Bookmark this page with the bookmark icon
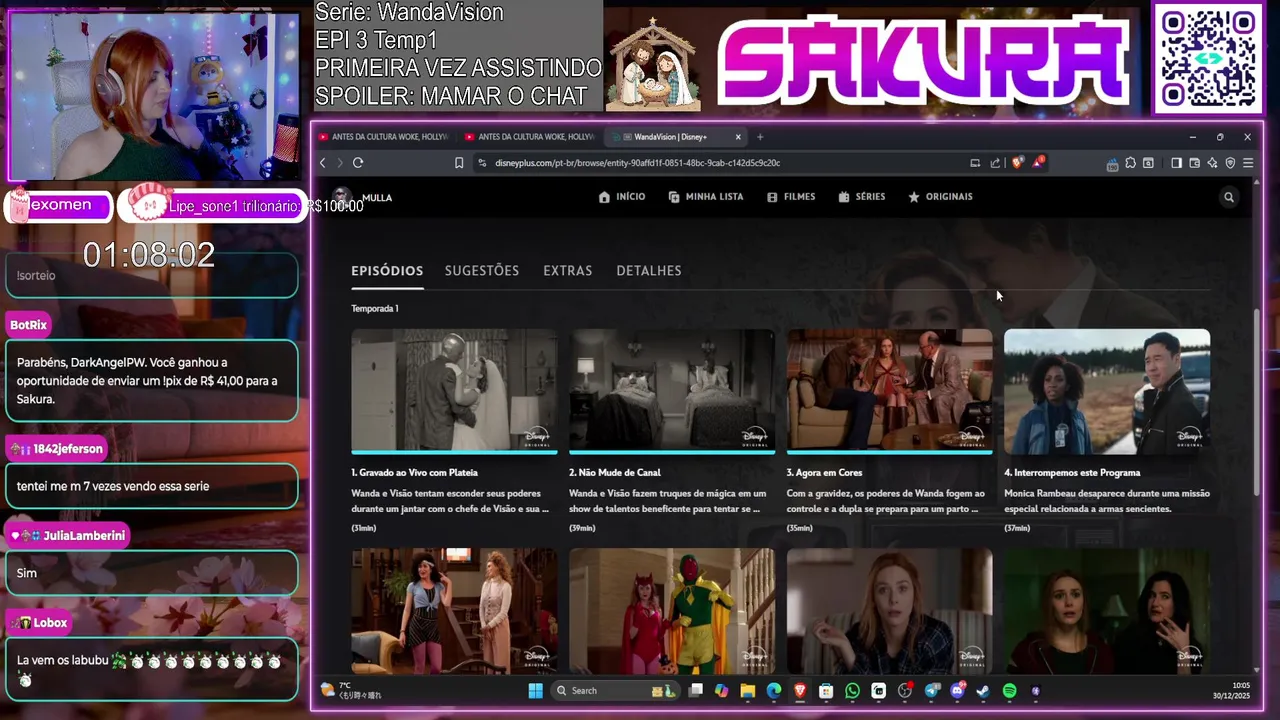The image size is (1280, 720). [x=459, y=163]
